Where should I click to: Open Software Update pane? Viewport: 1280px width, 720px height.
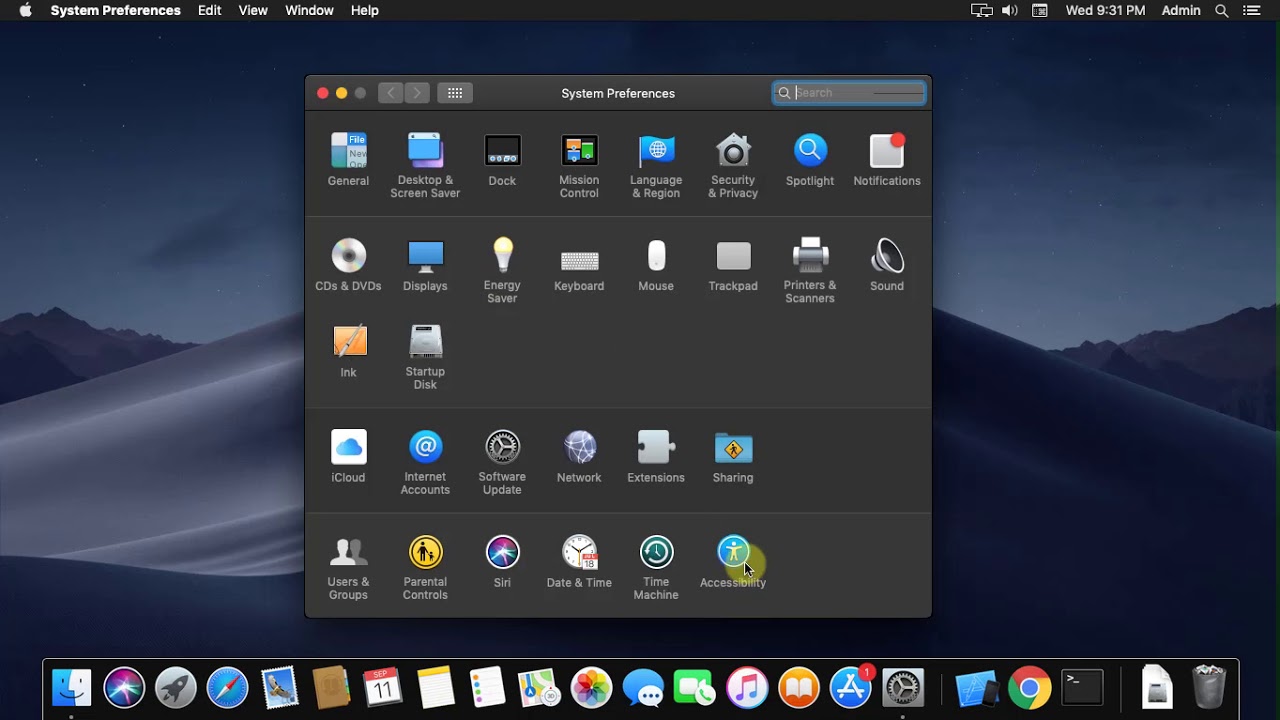click(x=502, y=462)
